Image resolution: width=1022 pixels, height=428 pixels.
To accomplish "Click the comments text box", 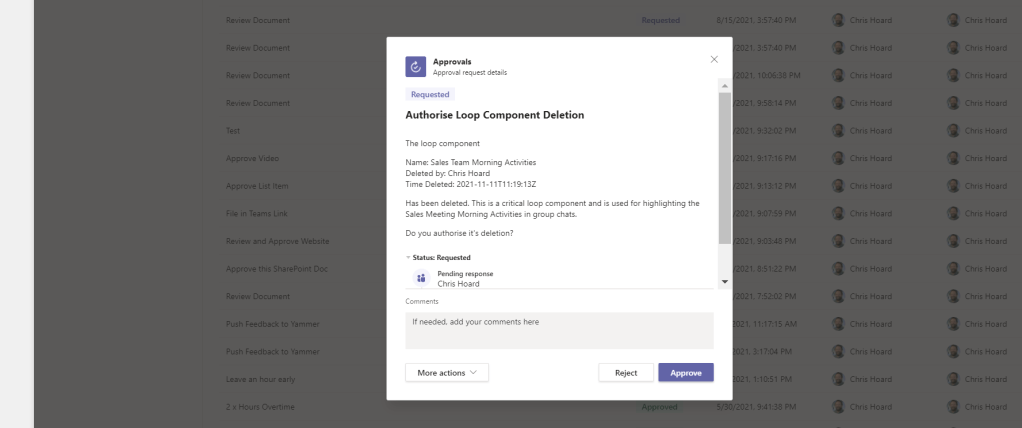I will point(559,330).
